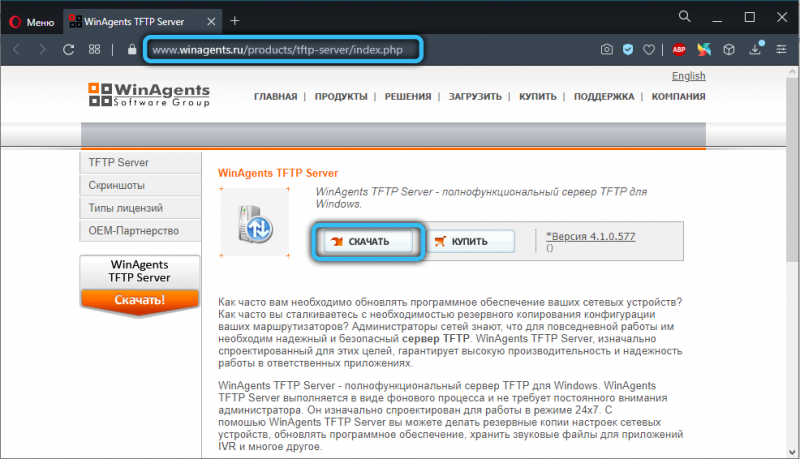The image size is (800, 459).
Task: Switch site language to English
Action: click(688, 76)
